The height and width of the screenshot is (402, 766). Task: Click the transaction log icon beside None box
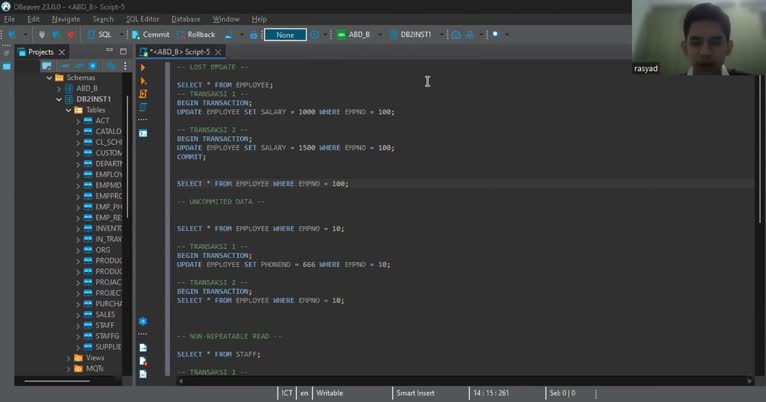point(315,35)
